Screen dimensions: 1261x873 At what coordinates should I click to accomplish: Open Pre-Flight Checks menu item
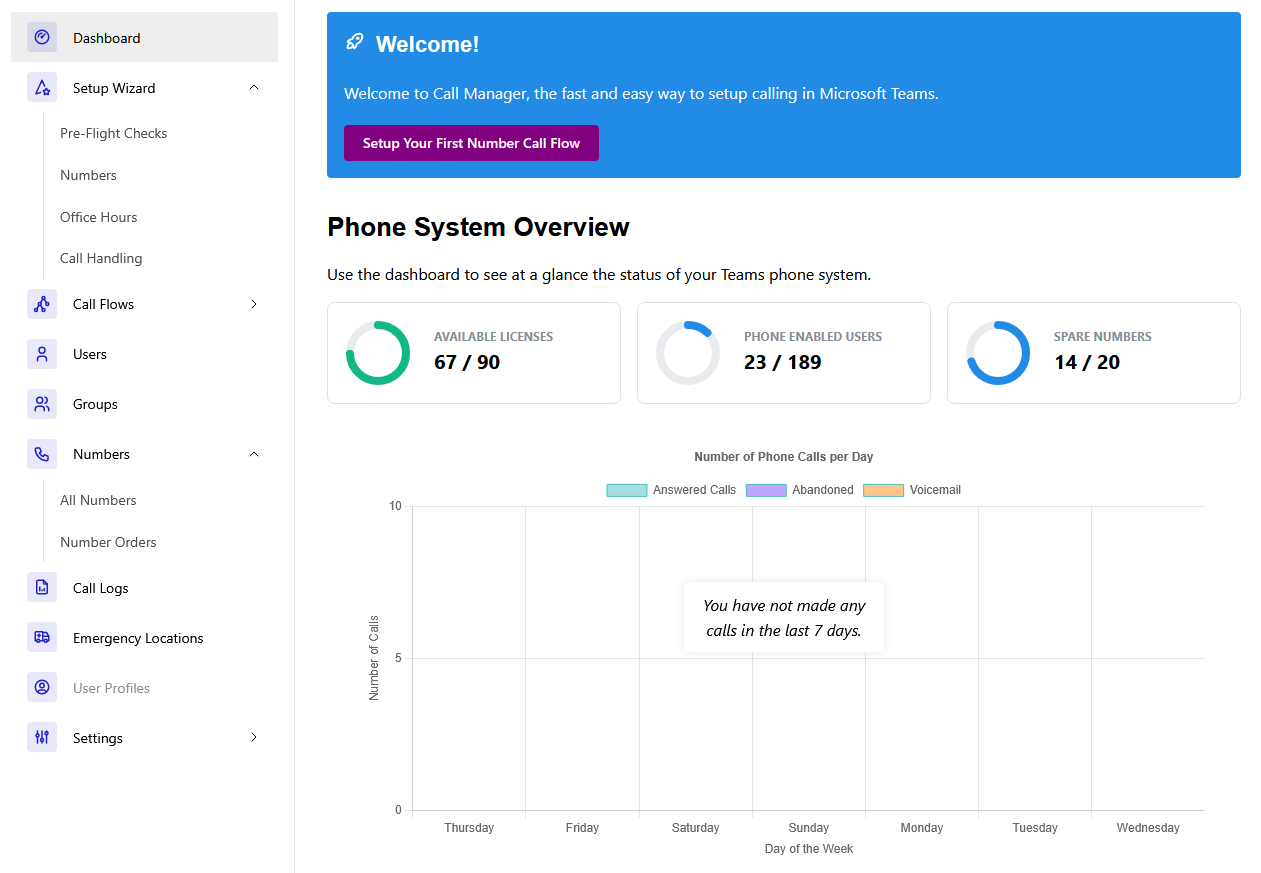click(x=114, y=133)
